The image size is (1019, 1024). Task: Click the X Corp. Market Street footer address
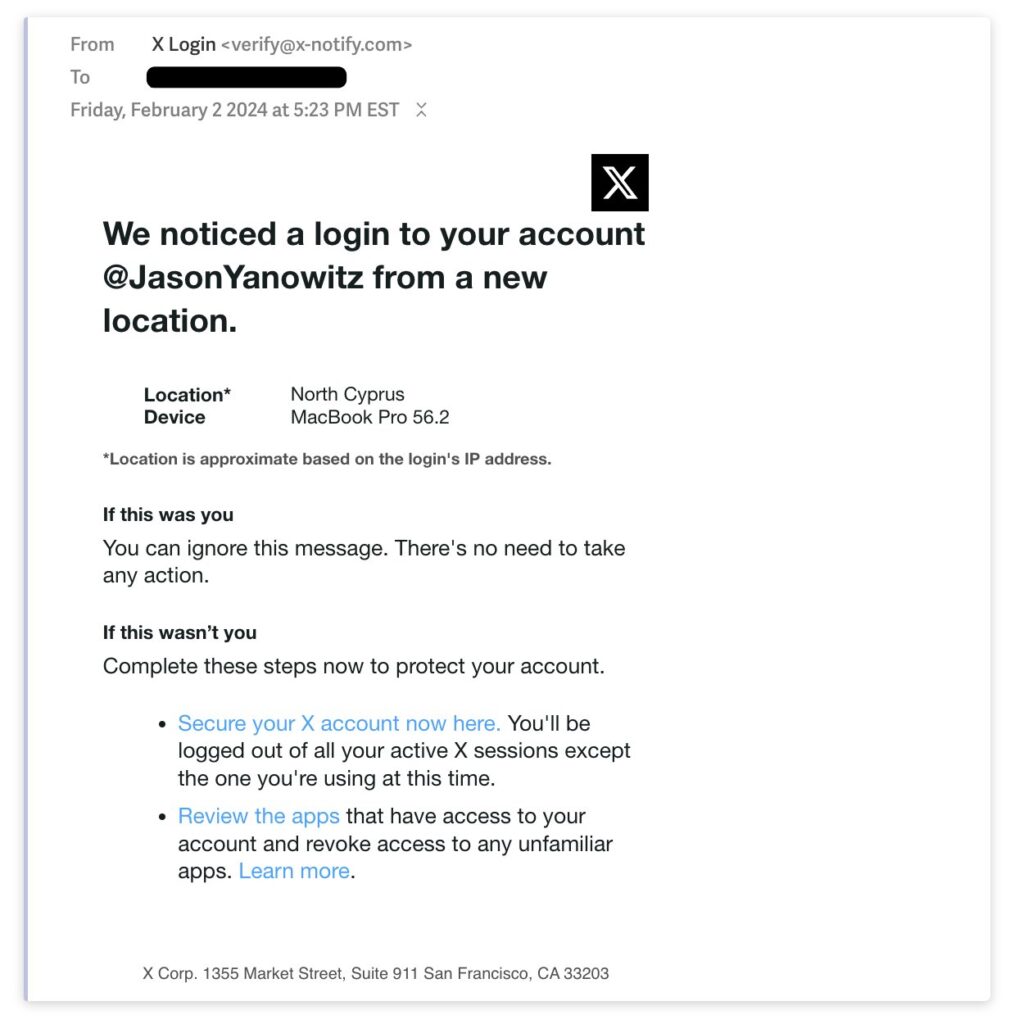(376, 973)
